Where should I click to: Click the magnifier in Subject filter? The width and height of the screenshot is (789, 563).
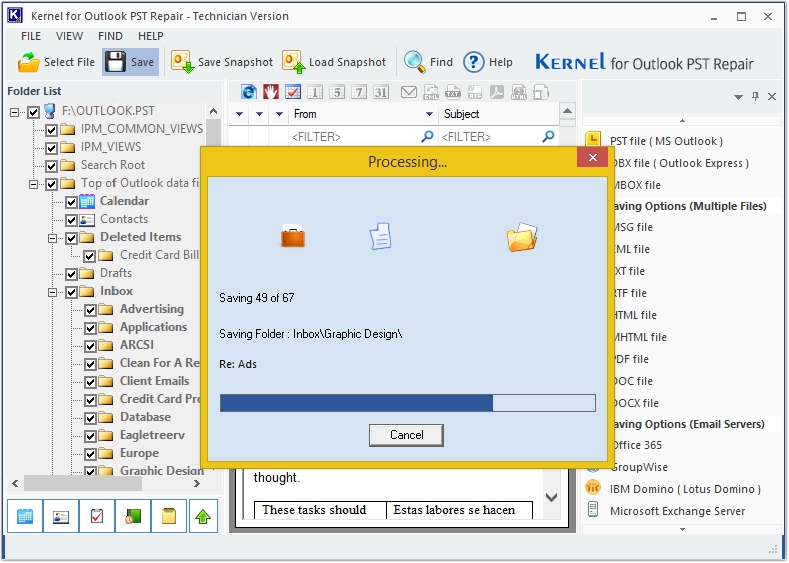(x=548, y=136)
